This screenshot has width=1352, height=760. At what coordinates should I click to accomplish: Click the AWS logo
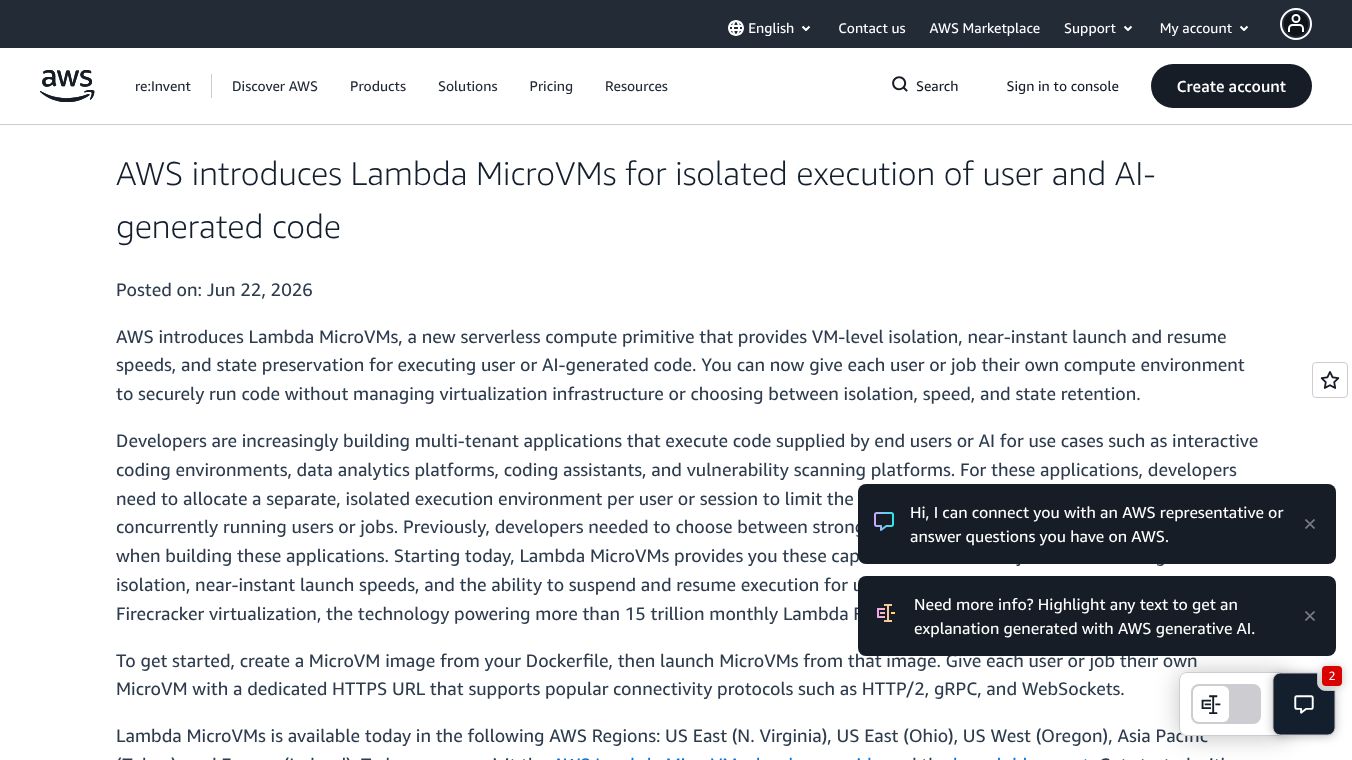(x=67, y=86)
